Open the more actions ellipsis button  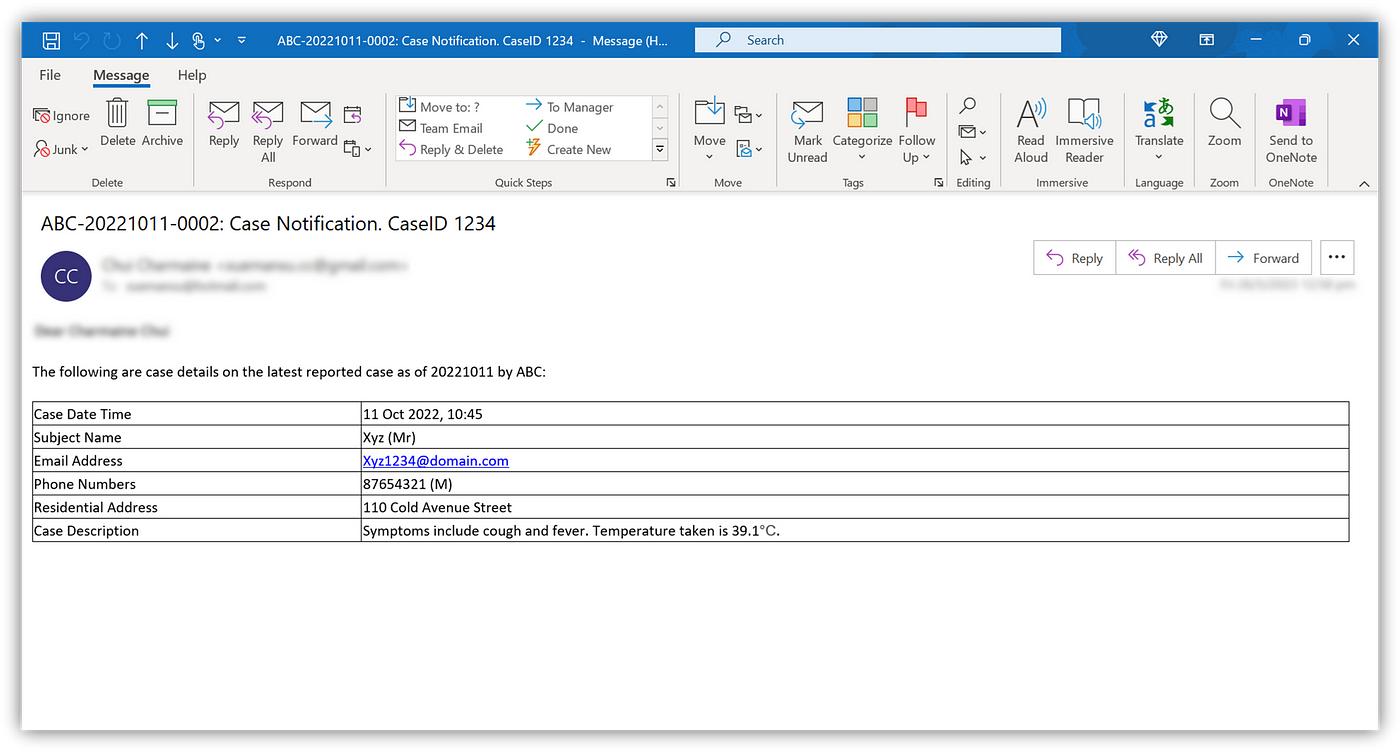[x=1337, y=258]
